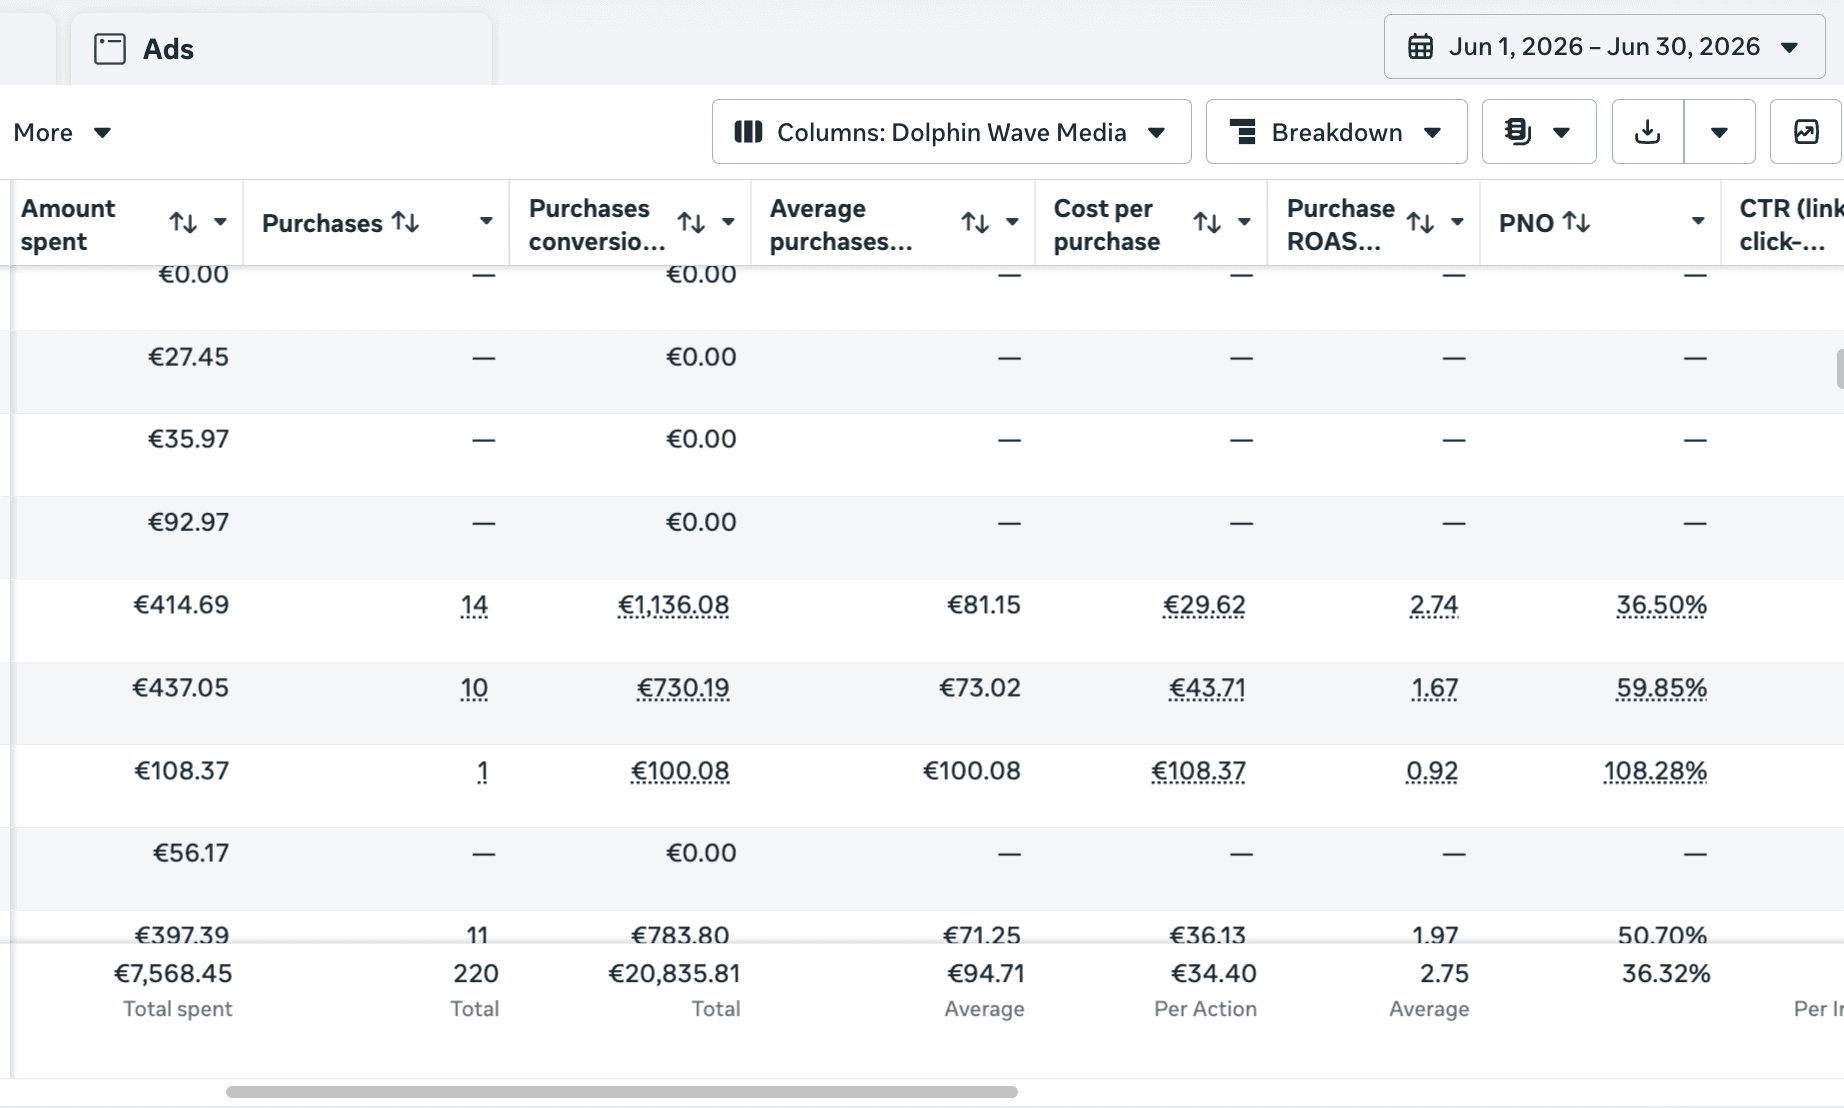Expand the export options arrow
1844x1108 pixels.
pos(1720,132)
